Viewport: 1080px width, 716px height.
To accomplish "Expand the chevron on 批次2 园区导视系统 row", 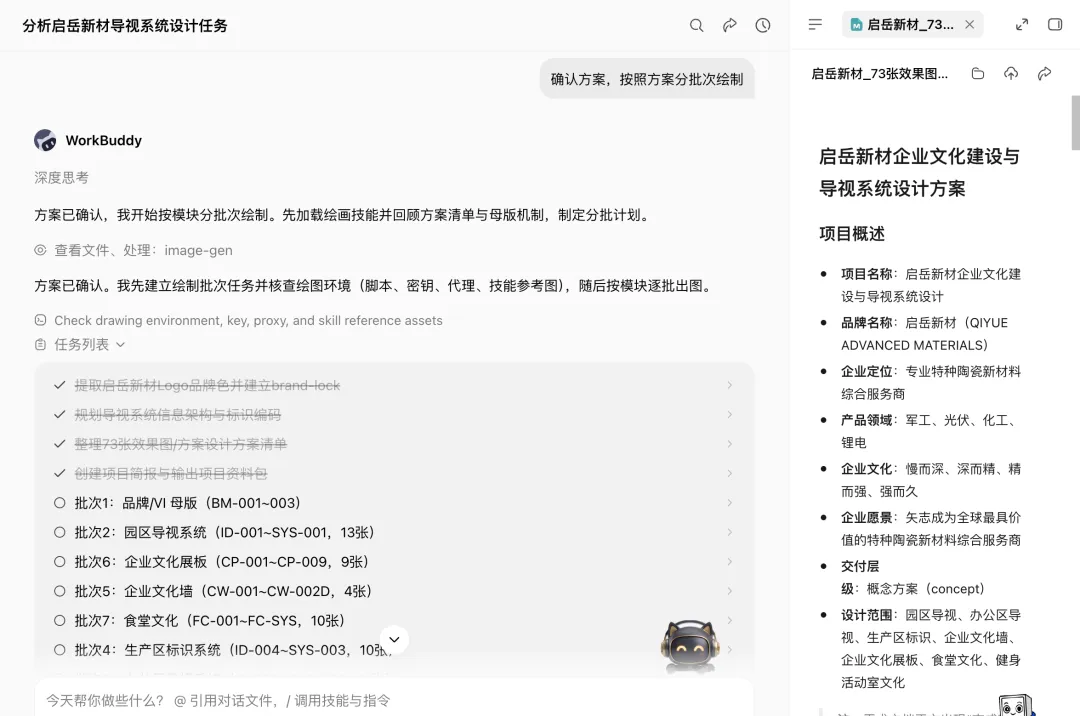I will click(729, 532).
